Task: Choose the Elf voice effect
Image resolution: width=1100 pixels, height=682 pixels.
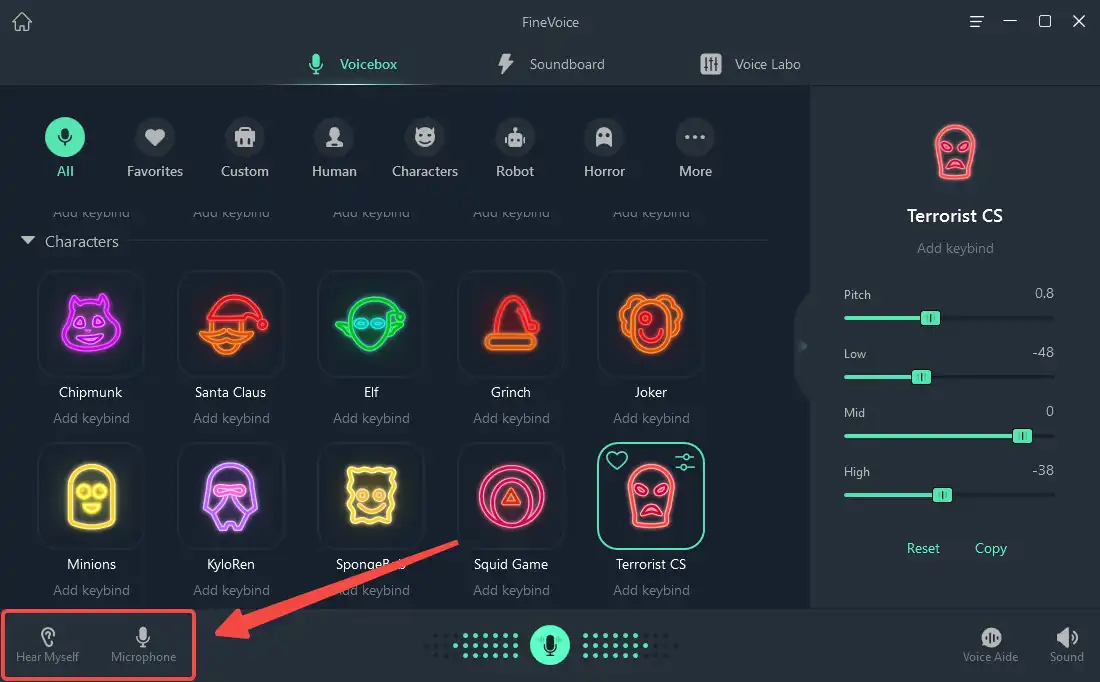Action: 371,323
